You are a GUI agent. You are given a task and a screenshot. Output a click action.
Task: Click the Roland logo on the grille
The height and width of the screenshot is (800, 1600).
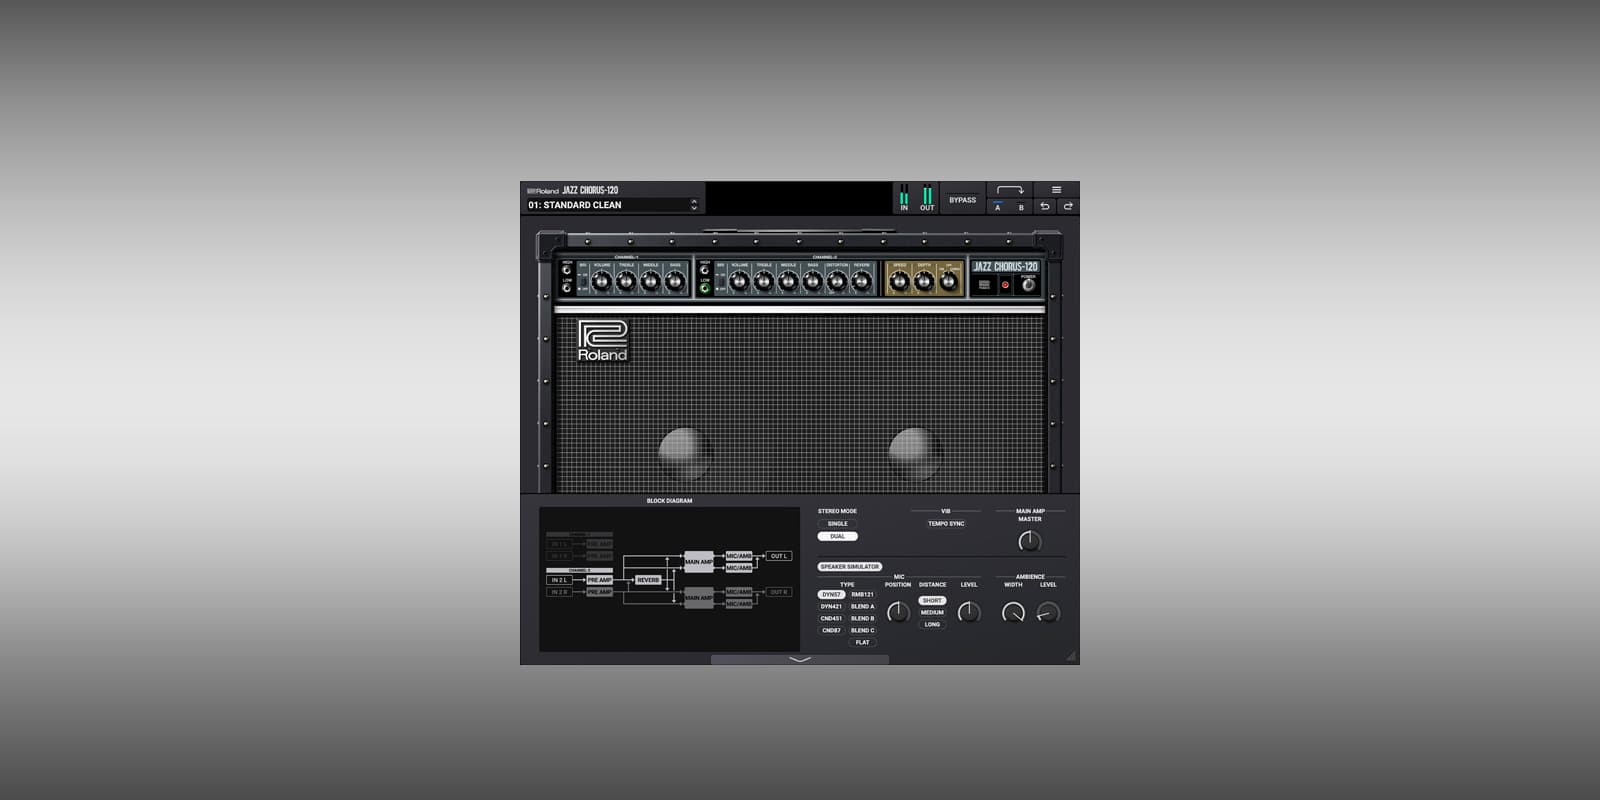pyautogui.click(x=602, y=340)
